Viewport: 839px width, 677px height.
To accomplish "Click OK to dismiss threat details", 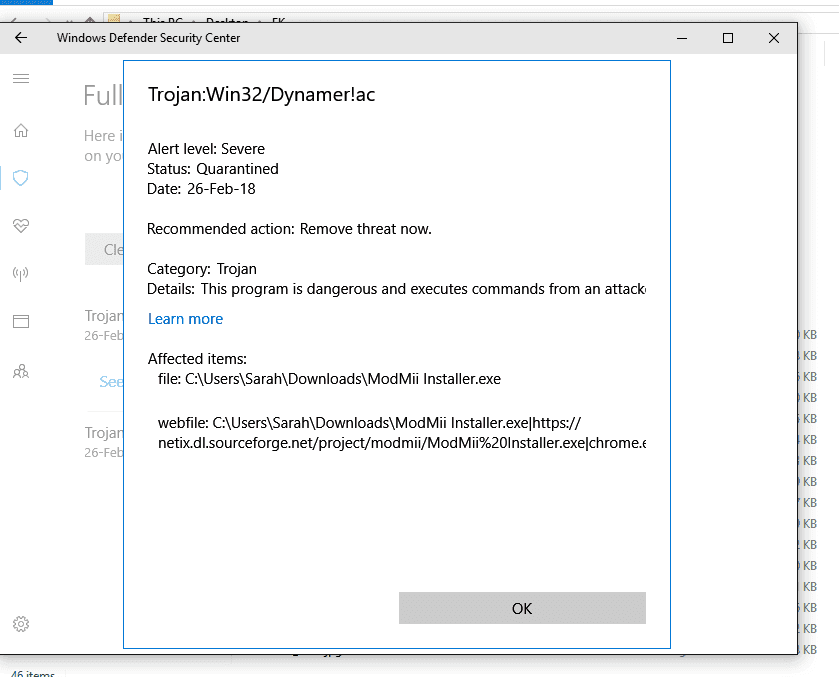I will (x=522, y=608).
